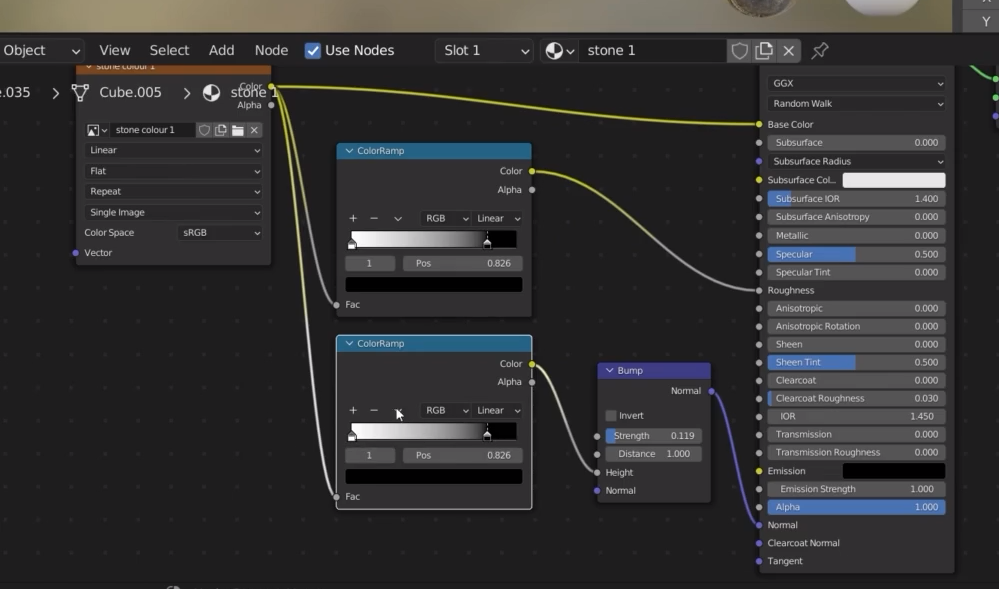
Task: Unlink the stone 1 material with X icon
Action: pos(789,50)
